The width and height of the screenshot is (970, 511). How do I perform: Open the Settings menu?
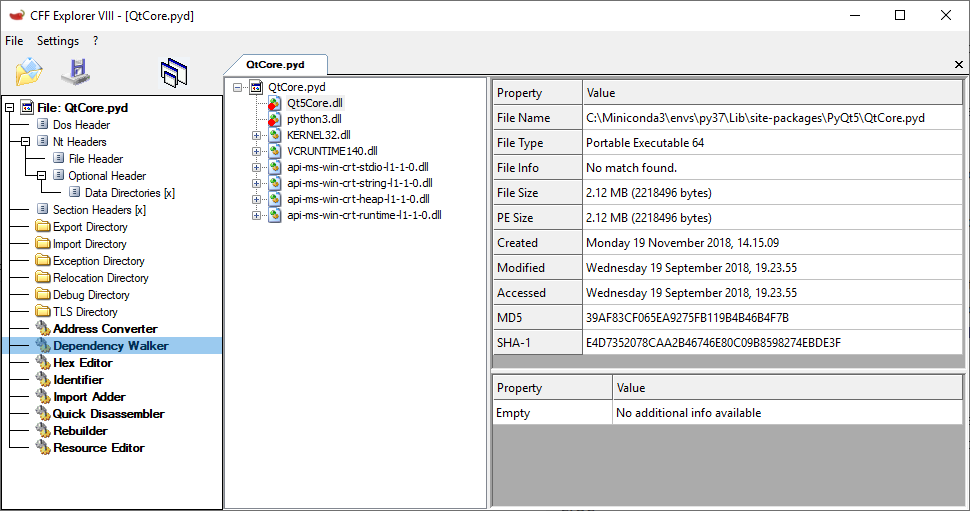(x=58, y=41)
